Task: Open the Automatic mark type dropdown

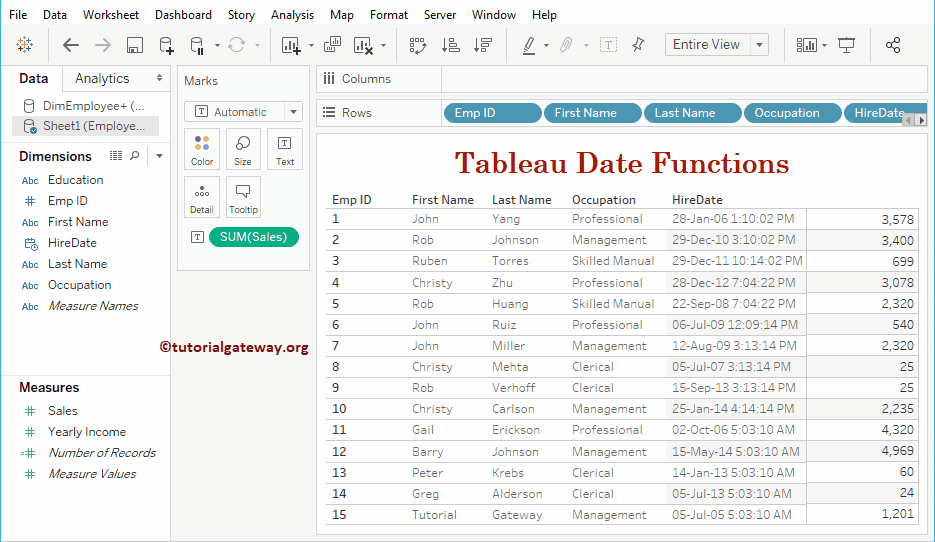Action: [x=293, y=112]
